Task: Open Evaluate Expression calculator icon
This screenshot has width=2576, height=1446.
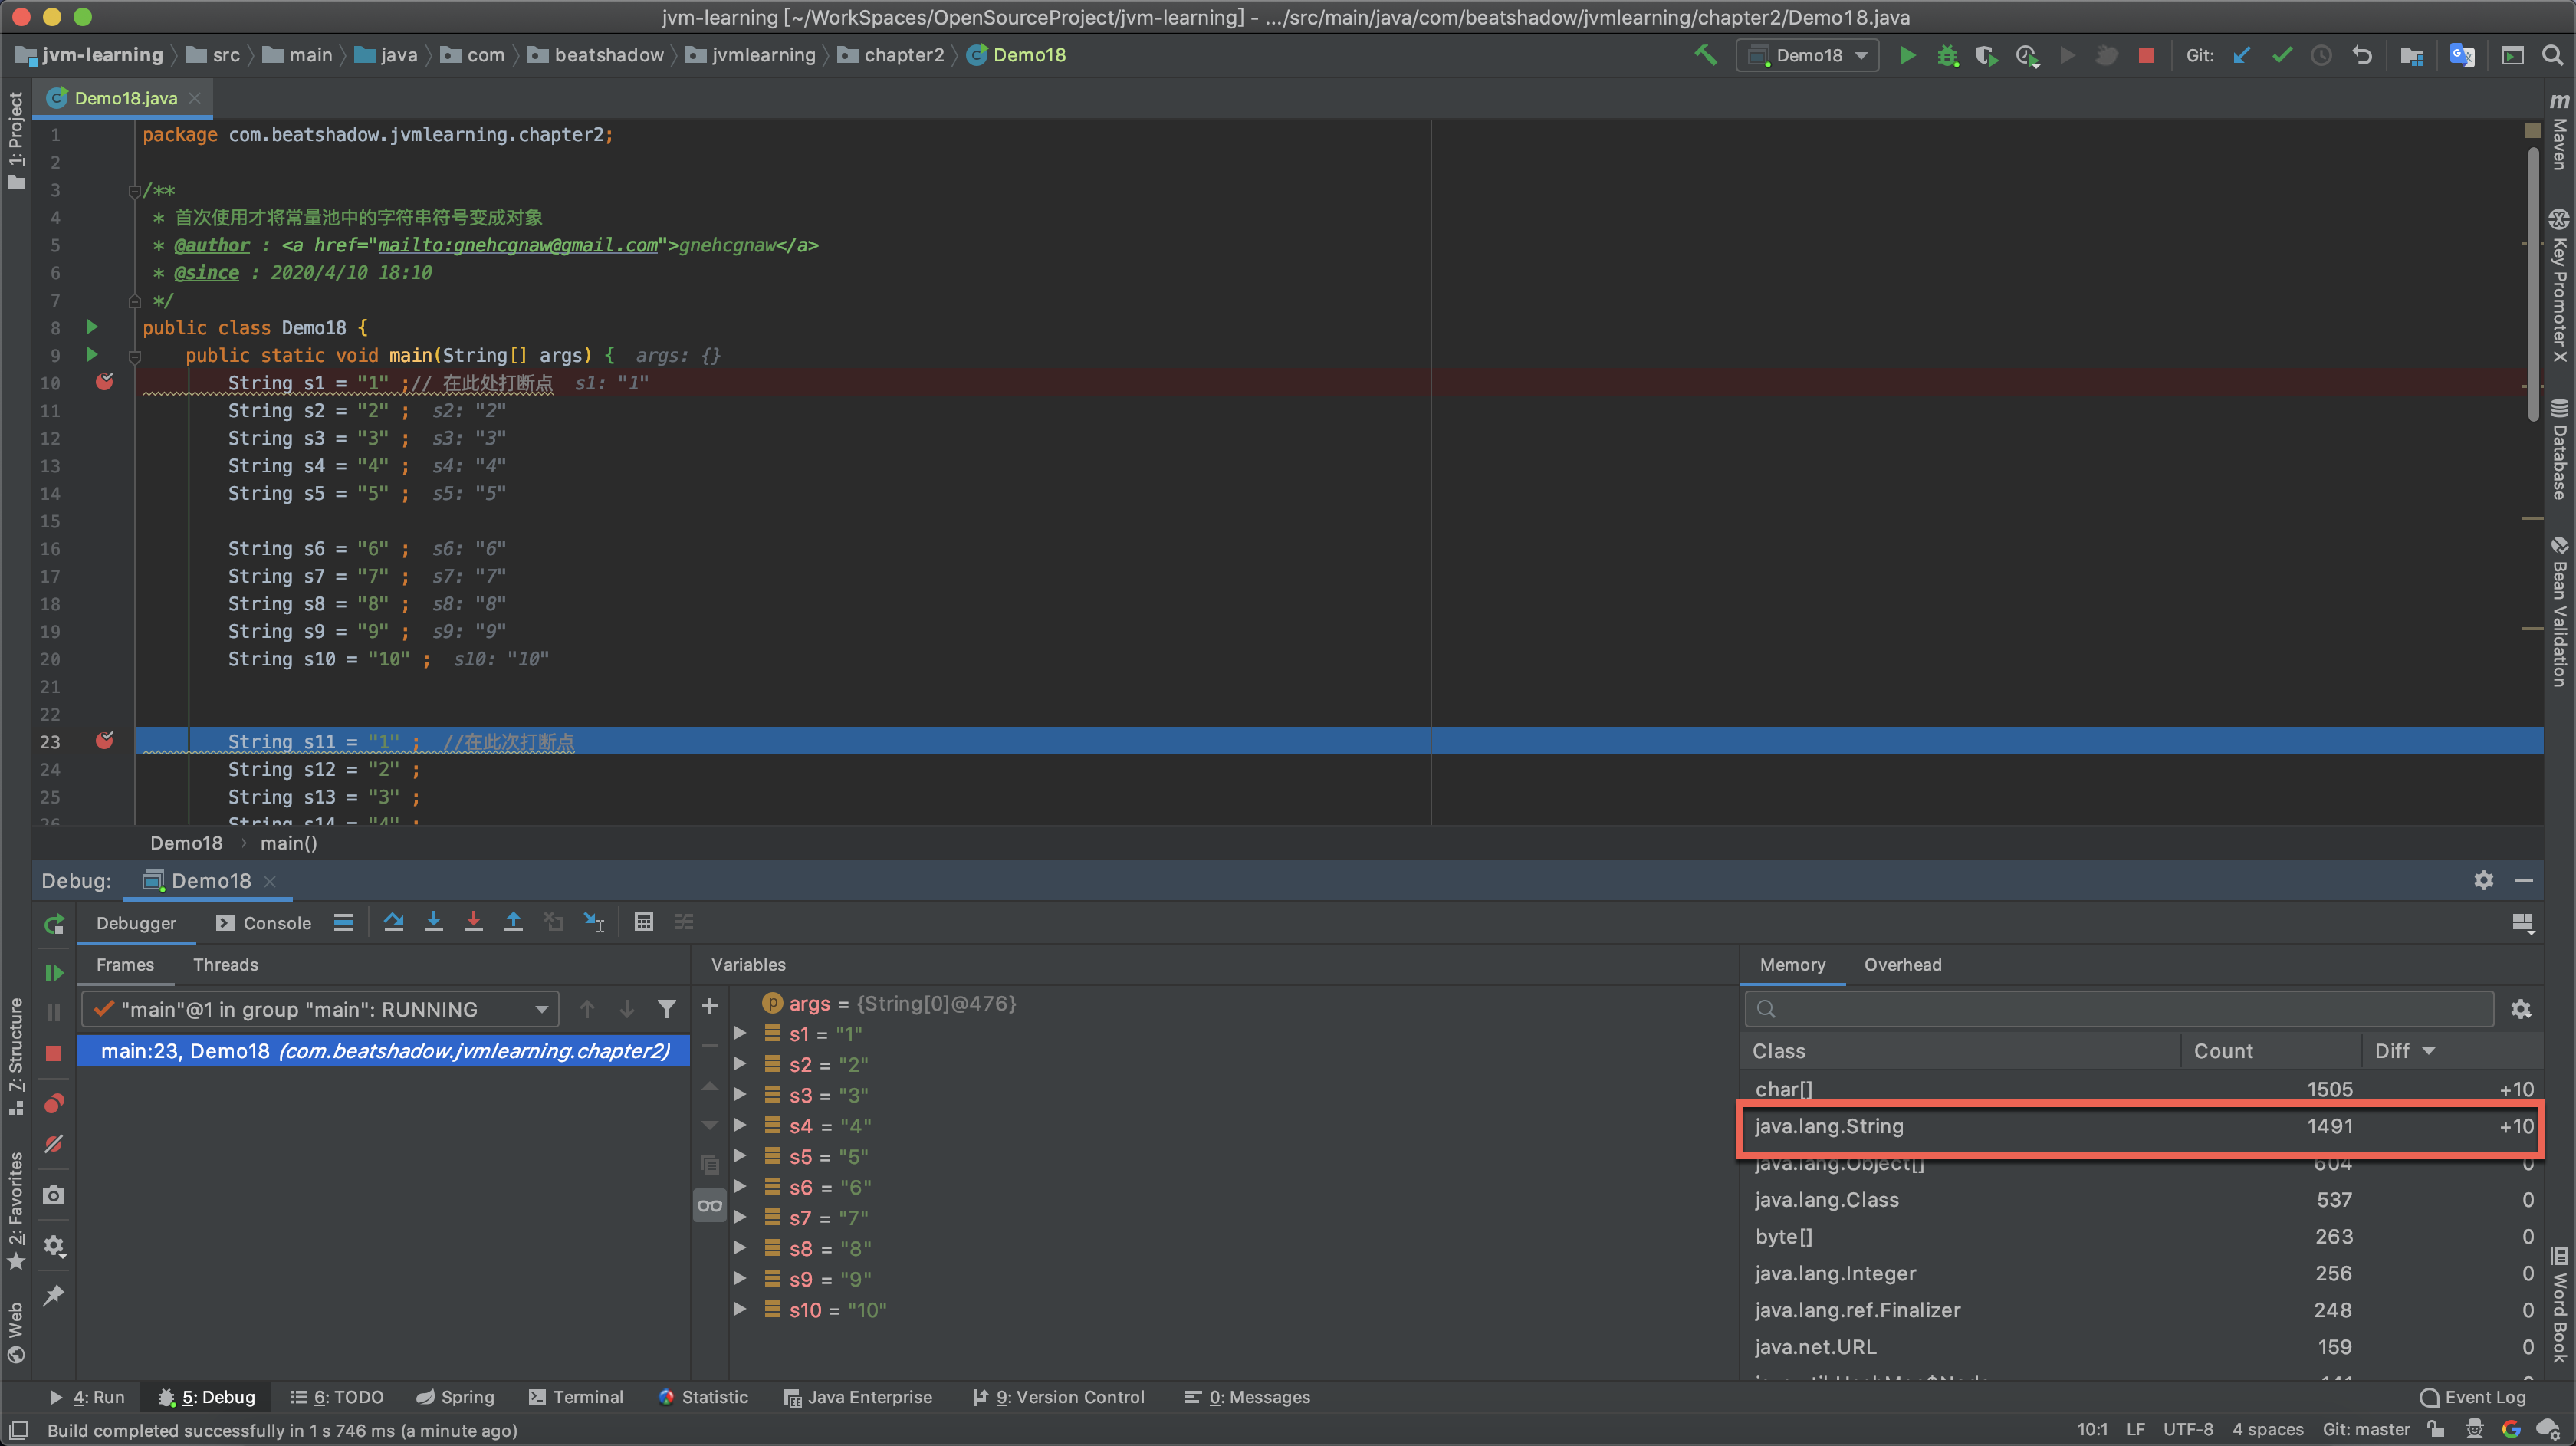Action: 643,922
